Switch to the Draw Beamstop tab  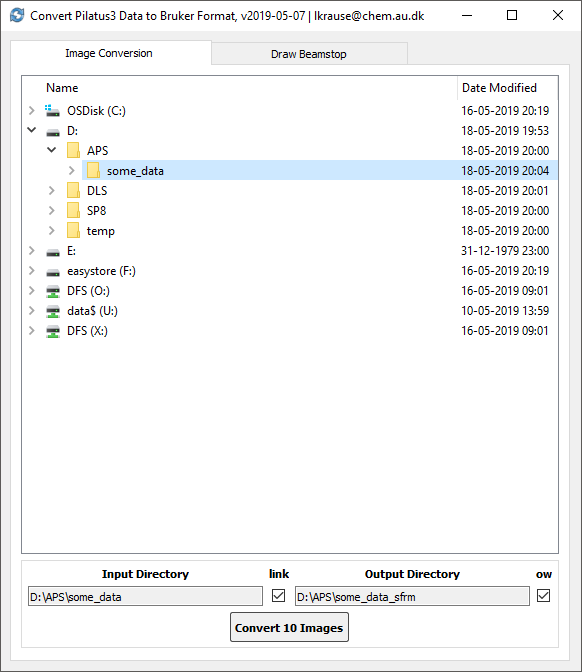point(309,54)
